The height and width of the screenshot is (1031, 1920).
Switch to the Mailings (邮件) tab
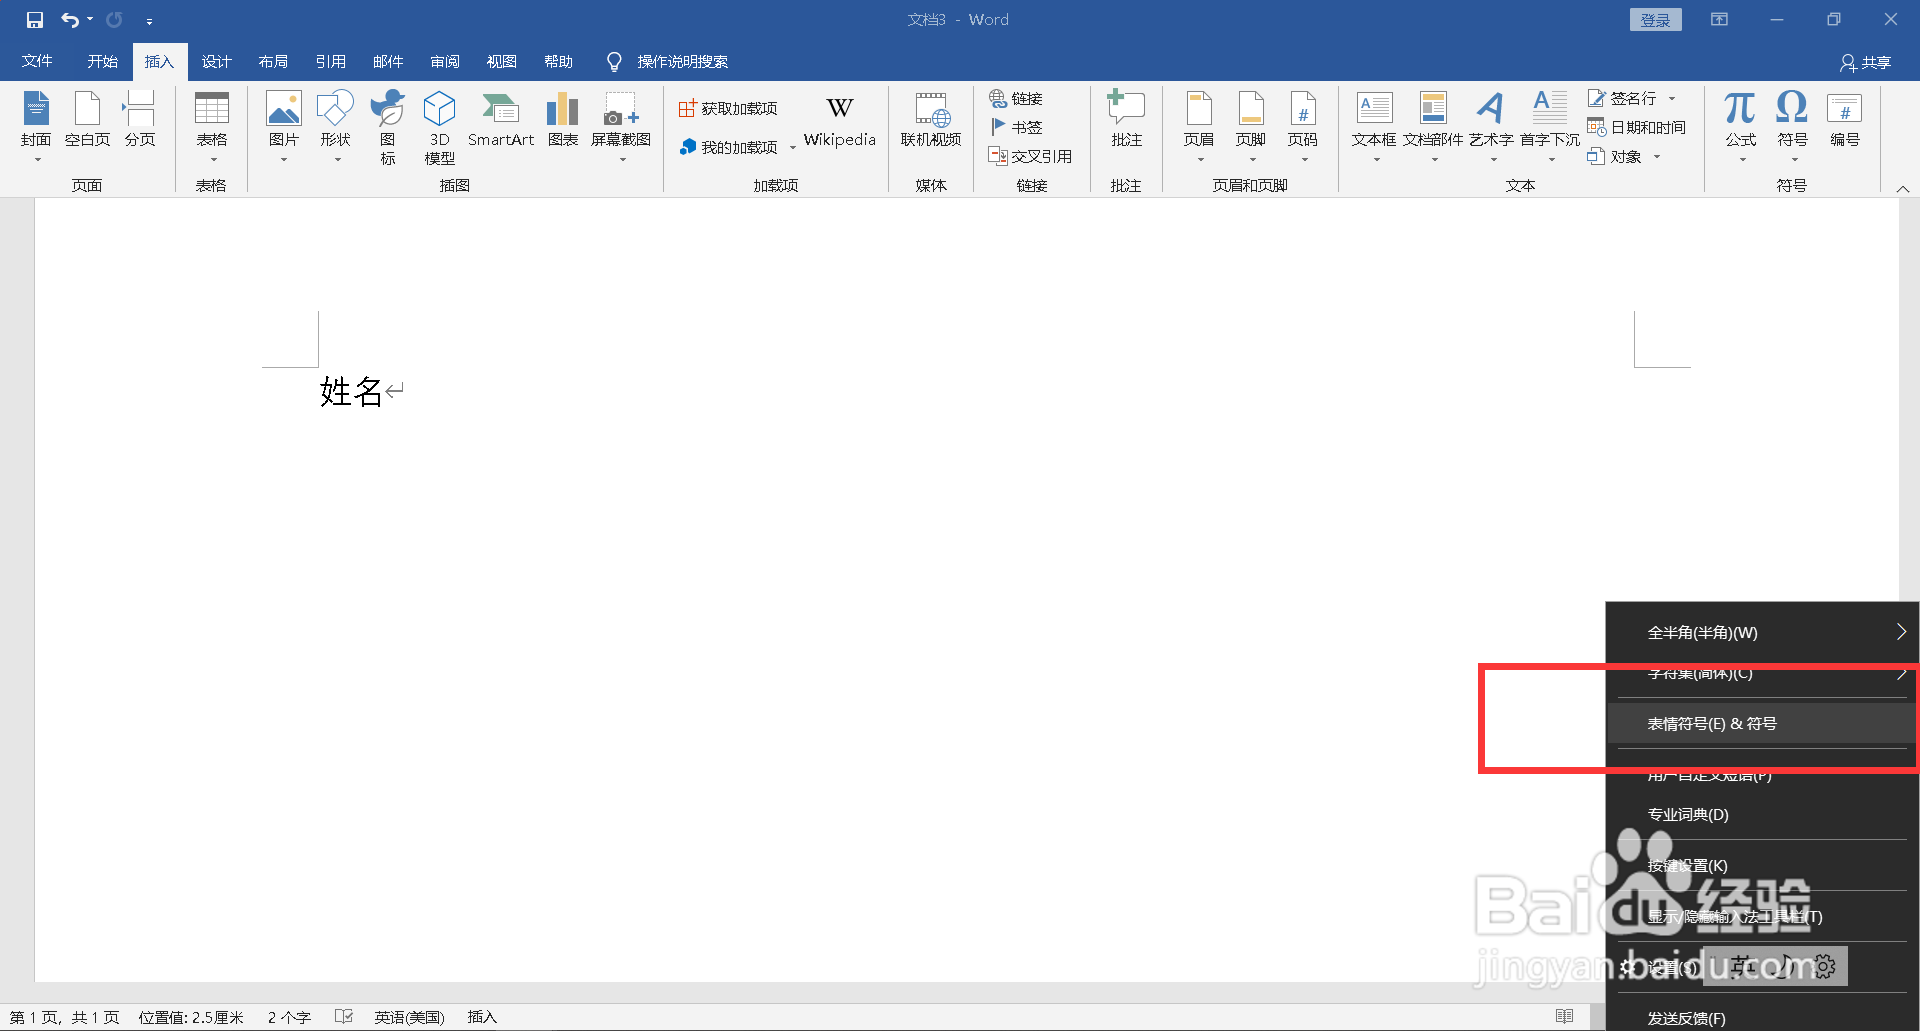click(388, 61)
